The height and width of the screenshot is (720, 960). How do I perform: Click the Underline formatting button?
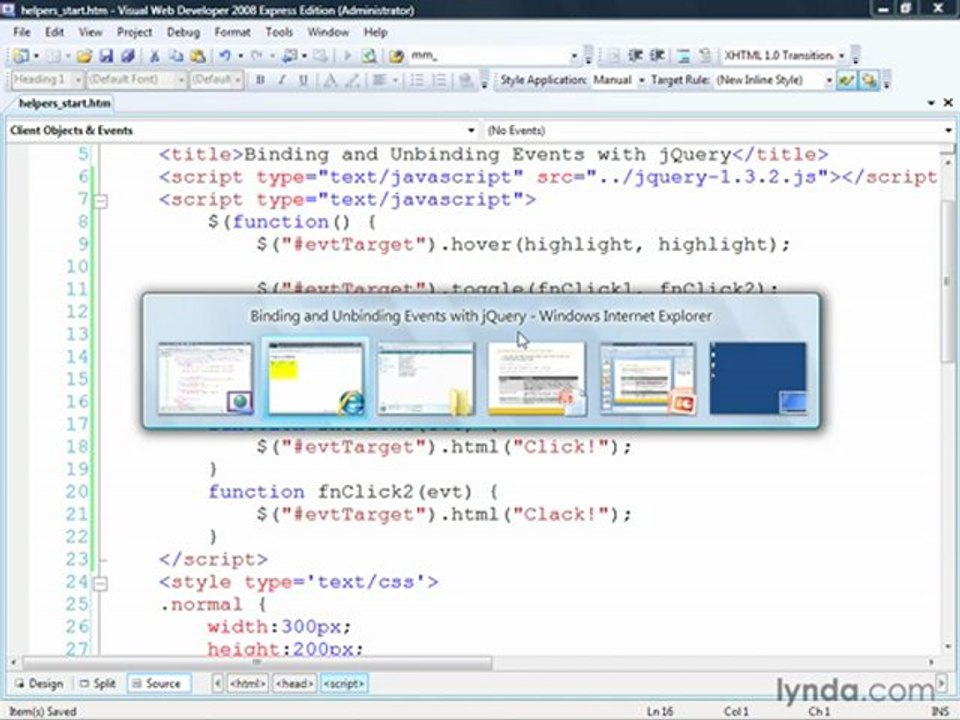(303, 80)
